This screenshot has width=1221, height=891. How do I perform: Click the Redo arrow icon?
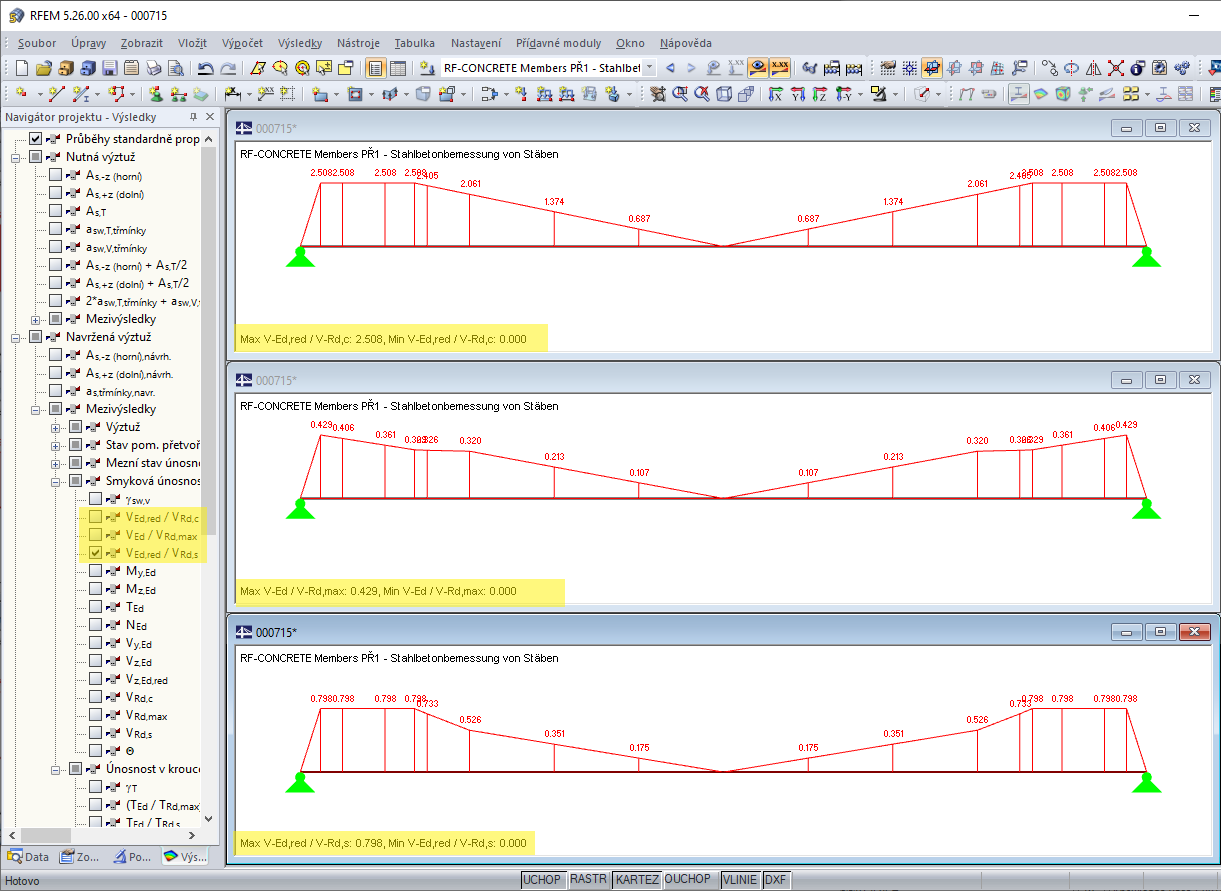click(x=229, y=68)
